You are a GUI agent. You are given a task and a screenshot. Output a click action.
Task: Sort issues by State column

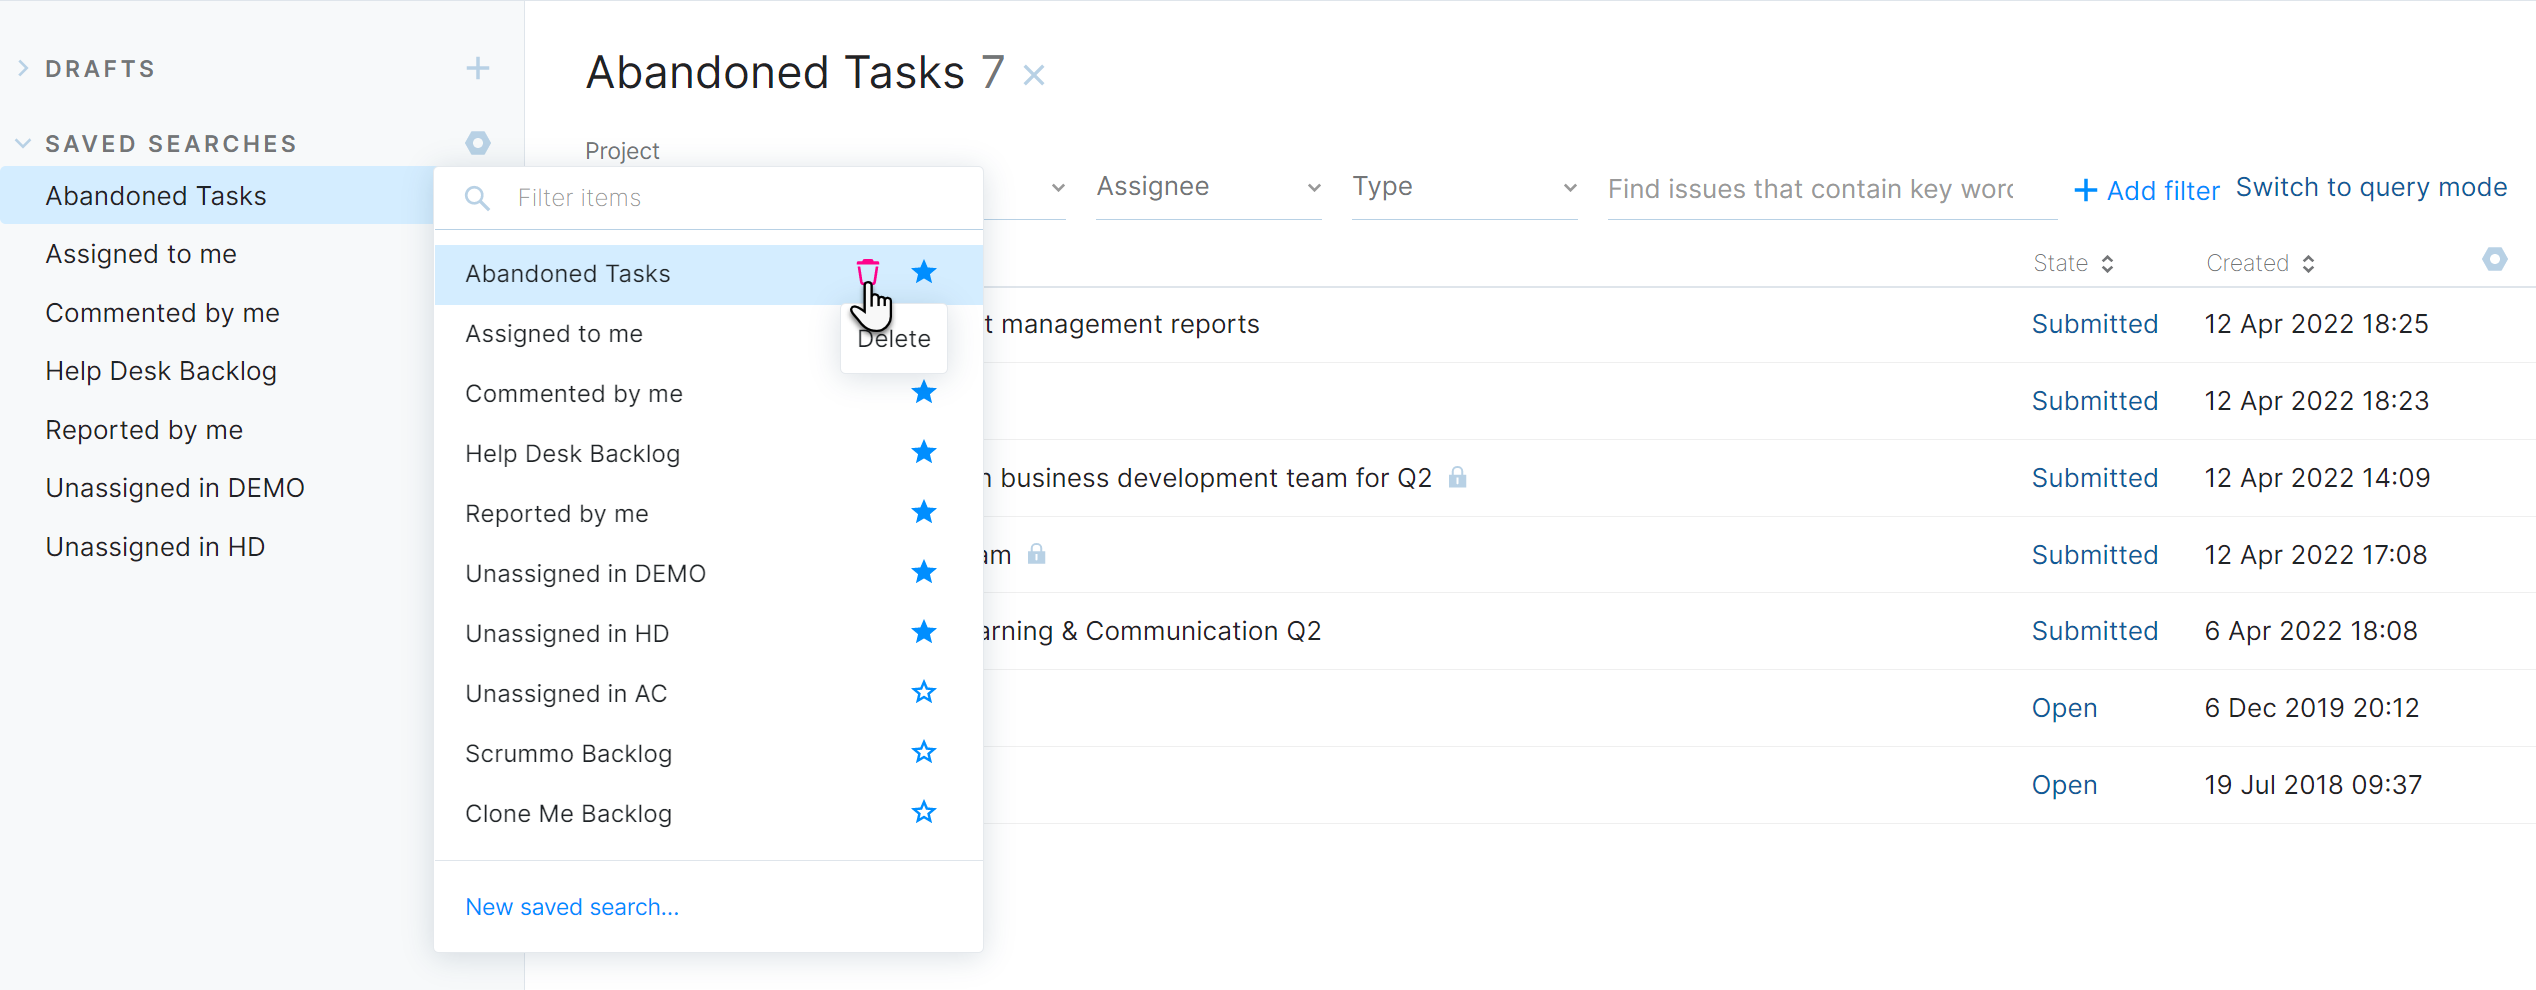[x=2073, y=263]
